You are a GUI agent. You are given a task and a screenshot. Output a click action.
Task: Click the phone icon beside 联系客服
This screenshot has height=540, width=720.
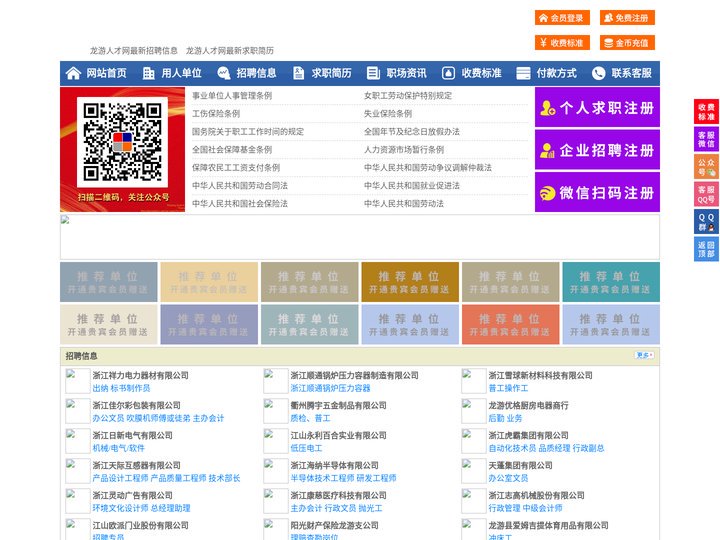(x=598, y=73)
